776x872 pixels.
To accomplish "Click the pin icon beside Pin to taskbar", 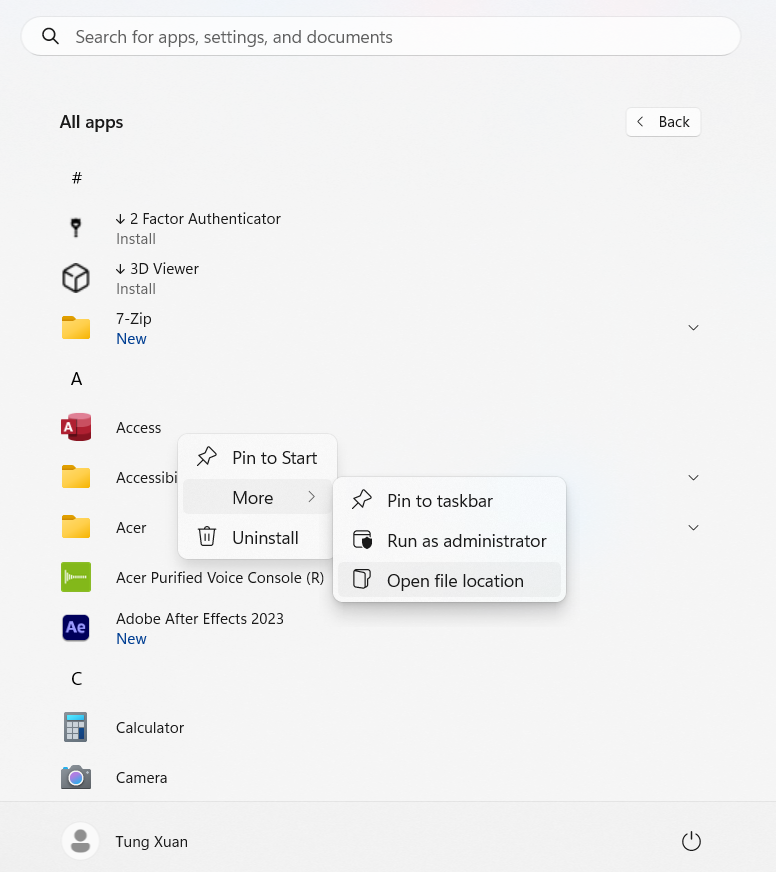I will coord(362,499).
